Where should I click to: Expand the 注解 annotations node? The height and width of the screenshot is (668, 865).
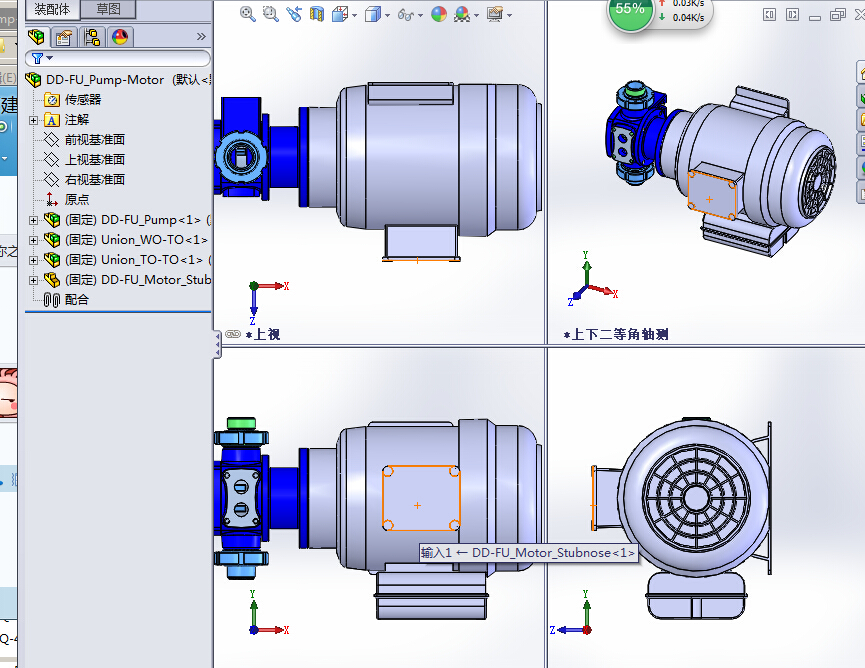tap(34, 120)
